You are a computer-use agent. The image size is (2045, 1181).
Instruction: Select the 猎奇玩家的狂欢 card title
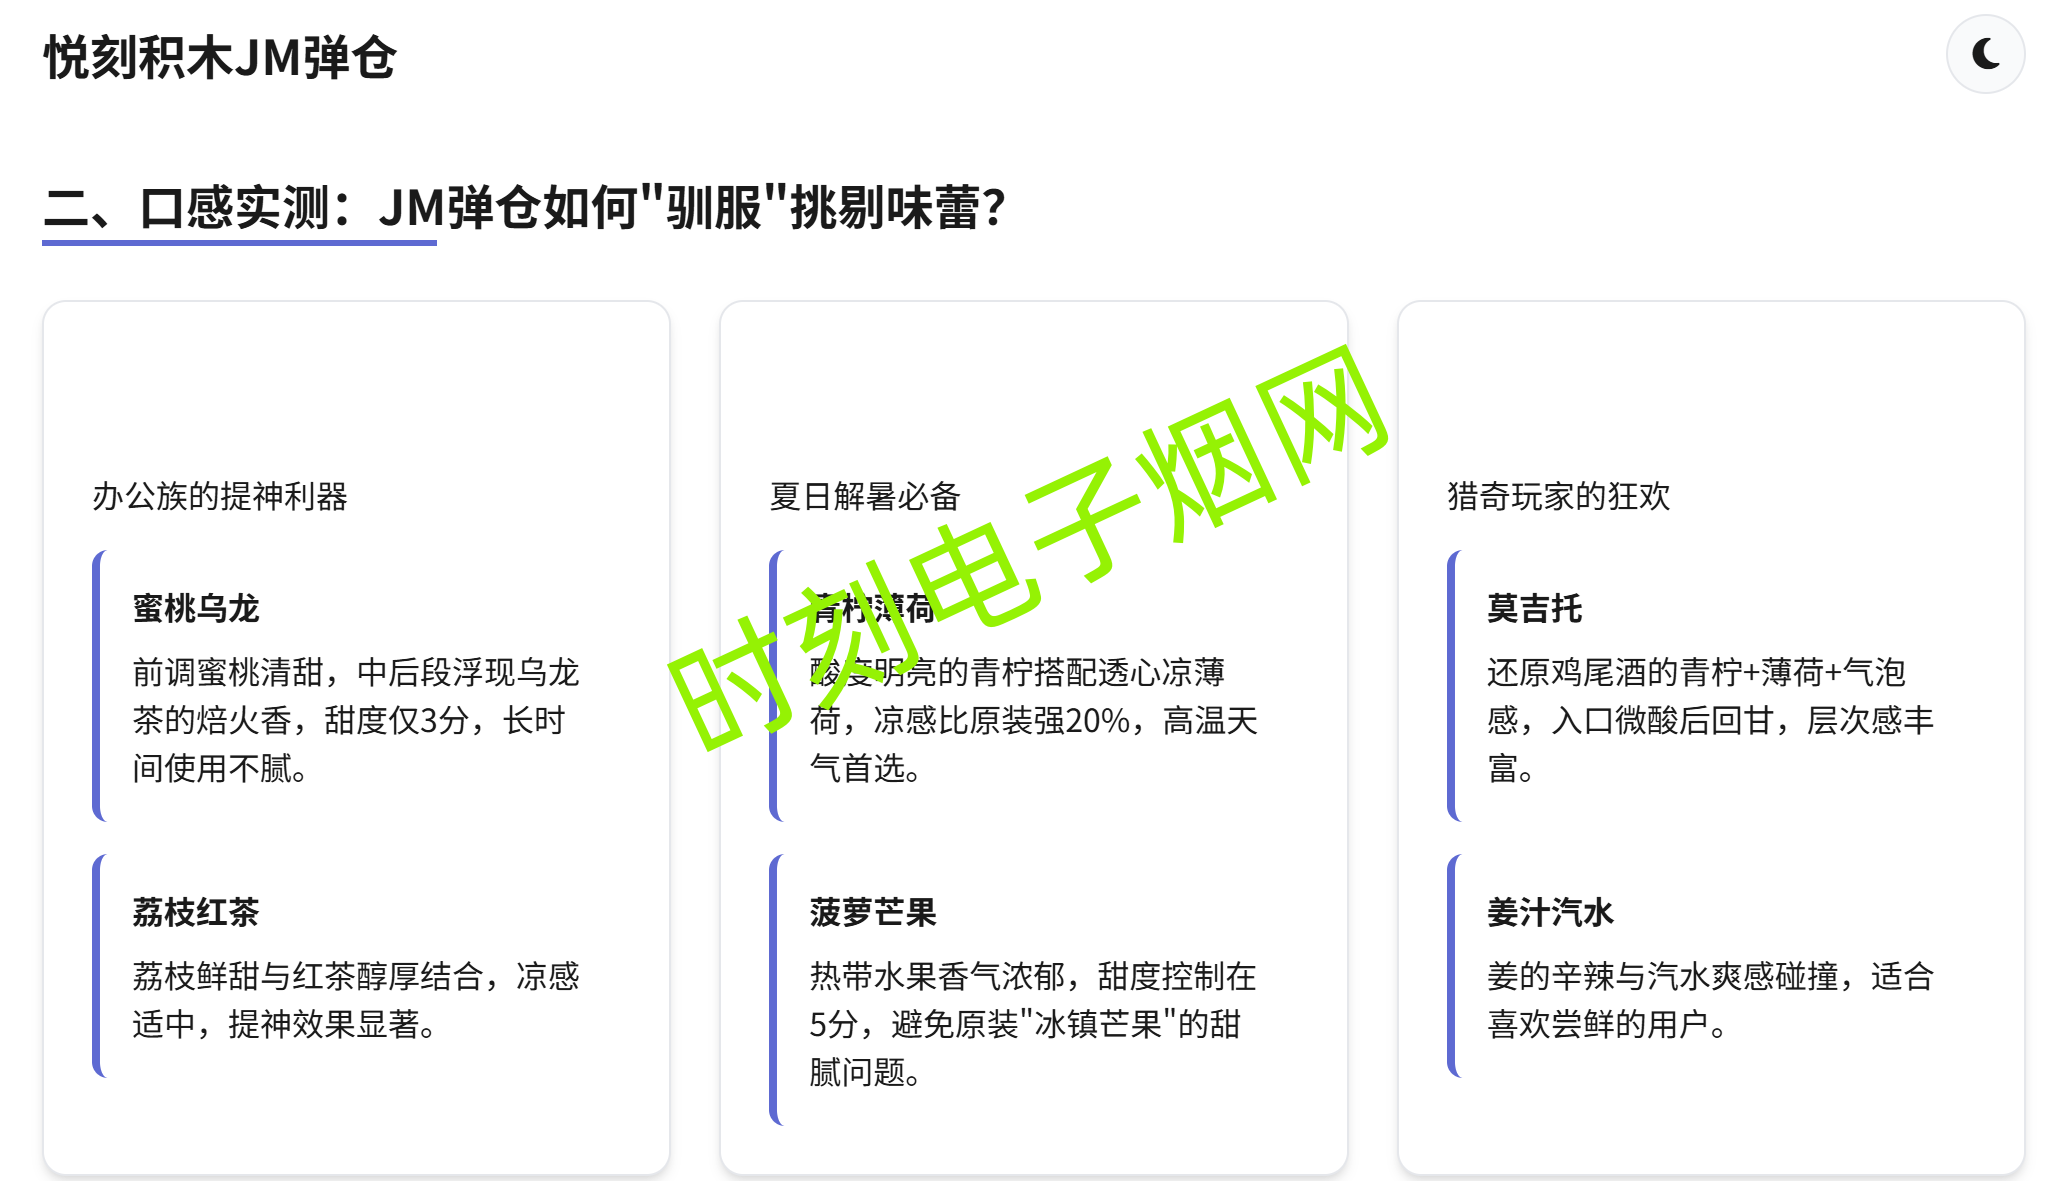pos(1558,496)
